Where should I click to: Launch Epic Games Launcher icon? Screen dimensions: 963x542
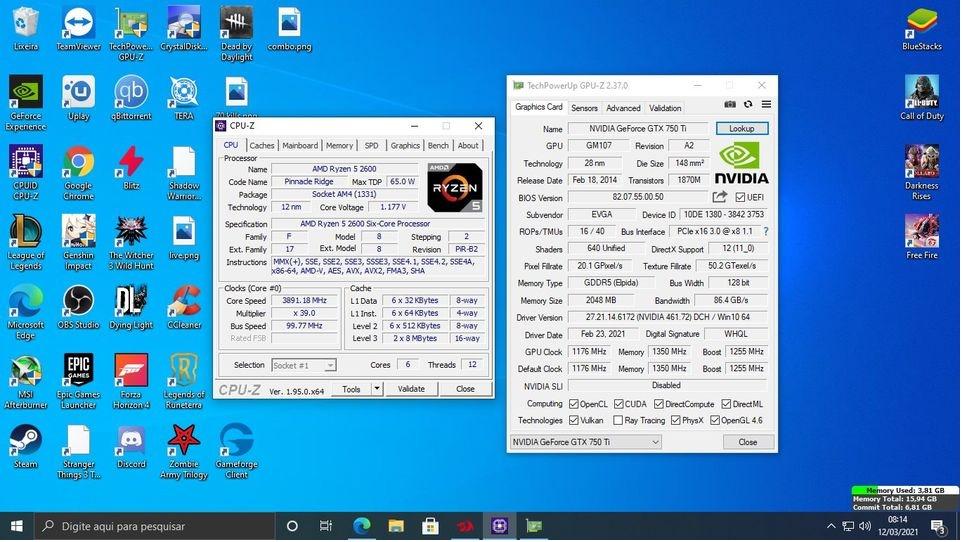[79, 382]
